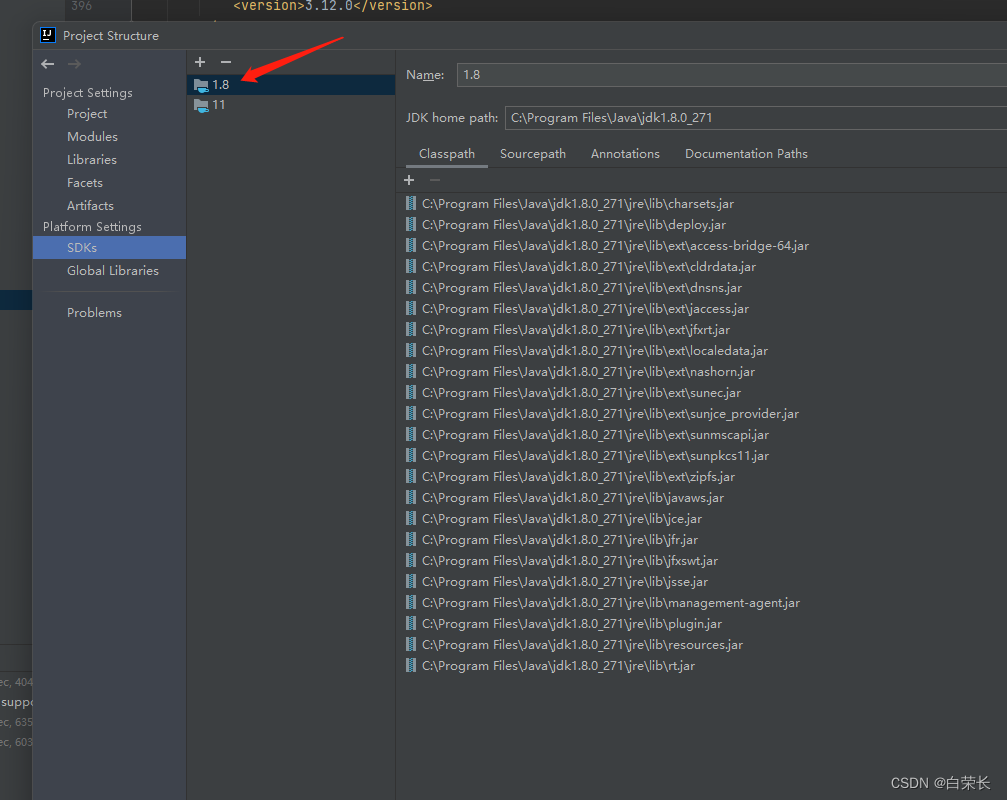Select the 11 SDK in the list
This screenshot has width=1007, height=800.
pyautogui.click(x=216, y=104)
